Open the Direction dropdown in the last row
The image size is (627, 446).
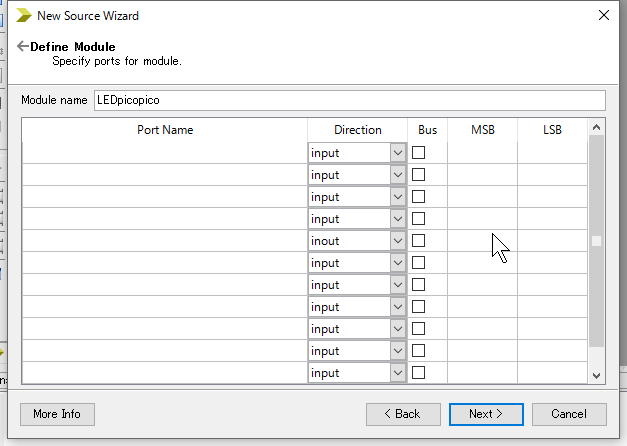(398, 373)
